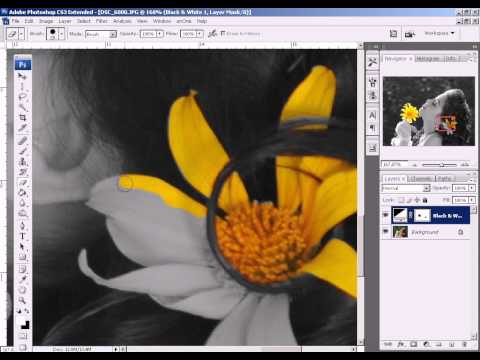The image size is (480, 360).
Task: Select the layer mask thumbnail
Action: (422, 215)
